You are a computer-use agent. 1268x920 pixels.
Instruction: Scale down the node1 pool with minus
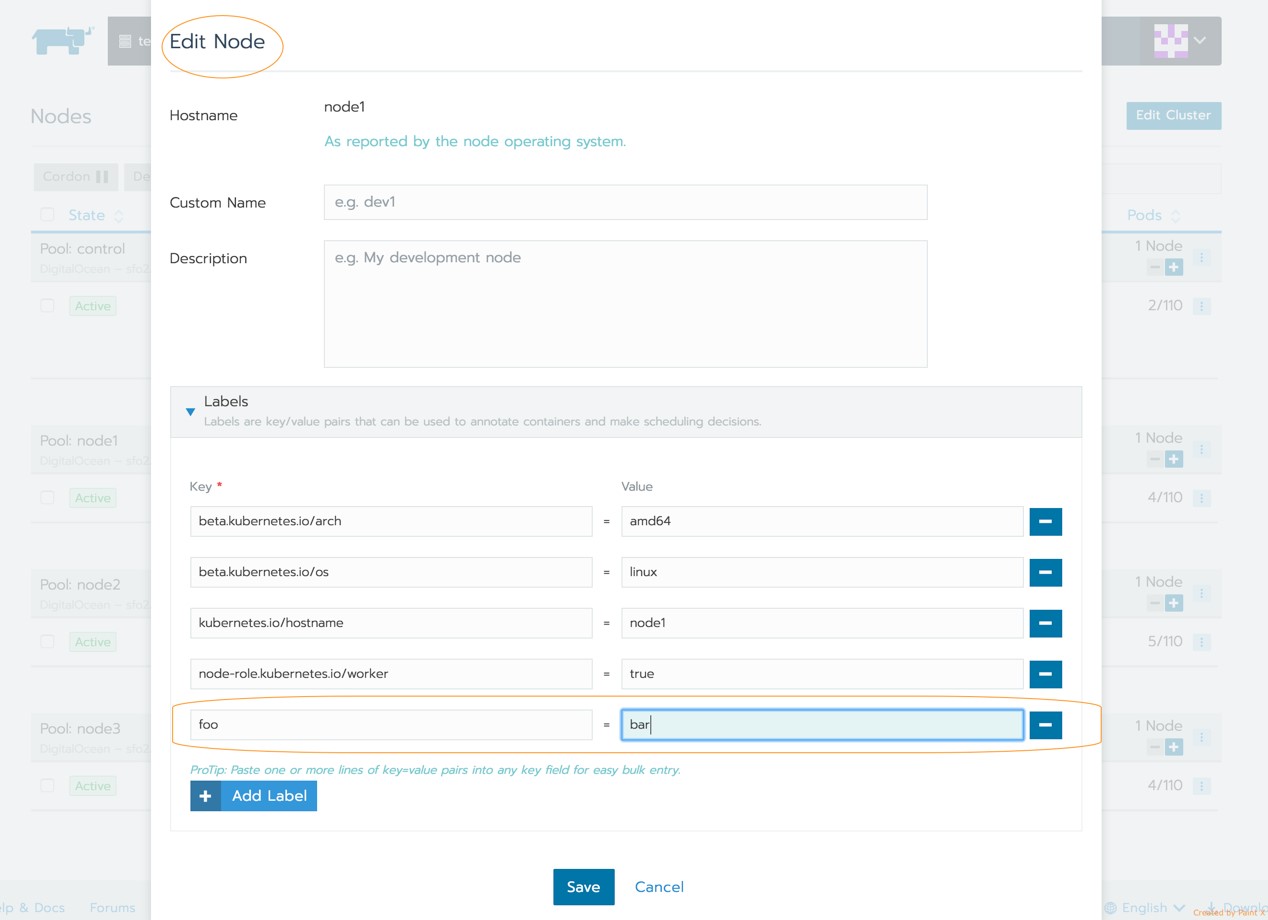tap(1155, 459)
